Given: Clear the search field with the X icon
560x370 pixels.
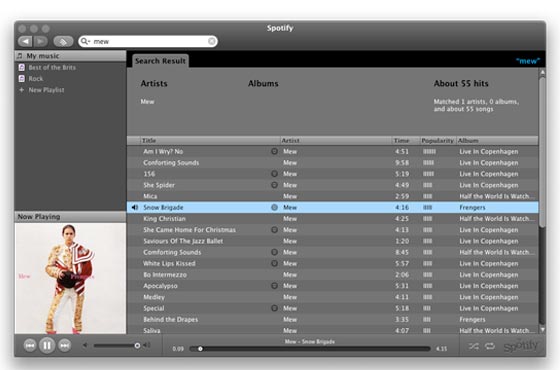Looking at the screenshot, I should point(212,41).
